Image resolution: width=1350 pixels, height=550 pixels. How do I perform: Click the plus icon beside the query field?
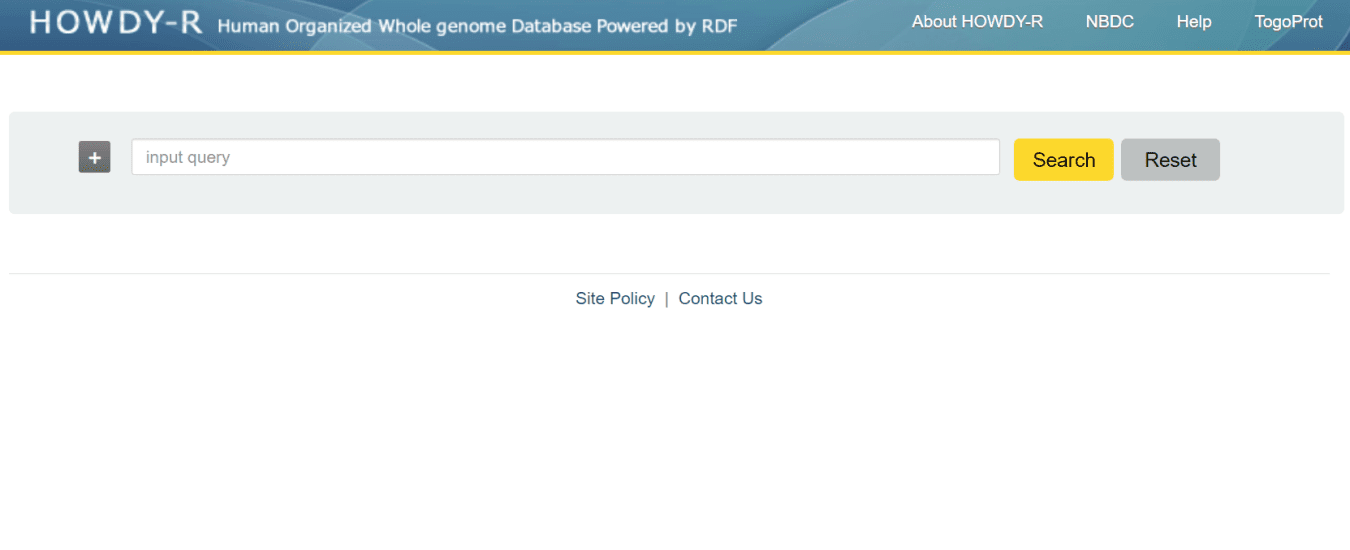[95, 157]
